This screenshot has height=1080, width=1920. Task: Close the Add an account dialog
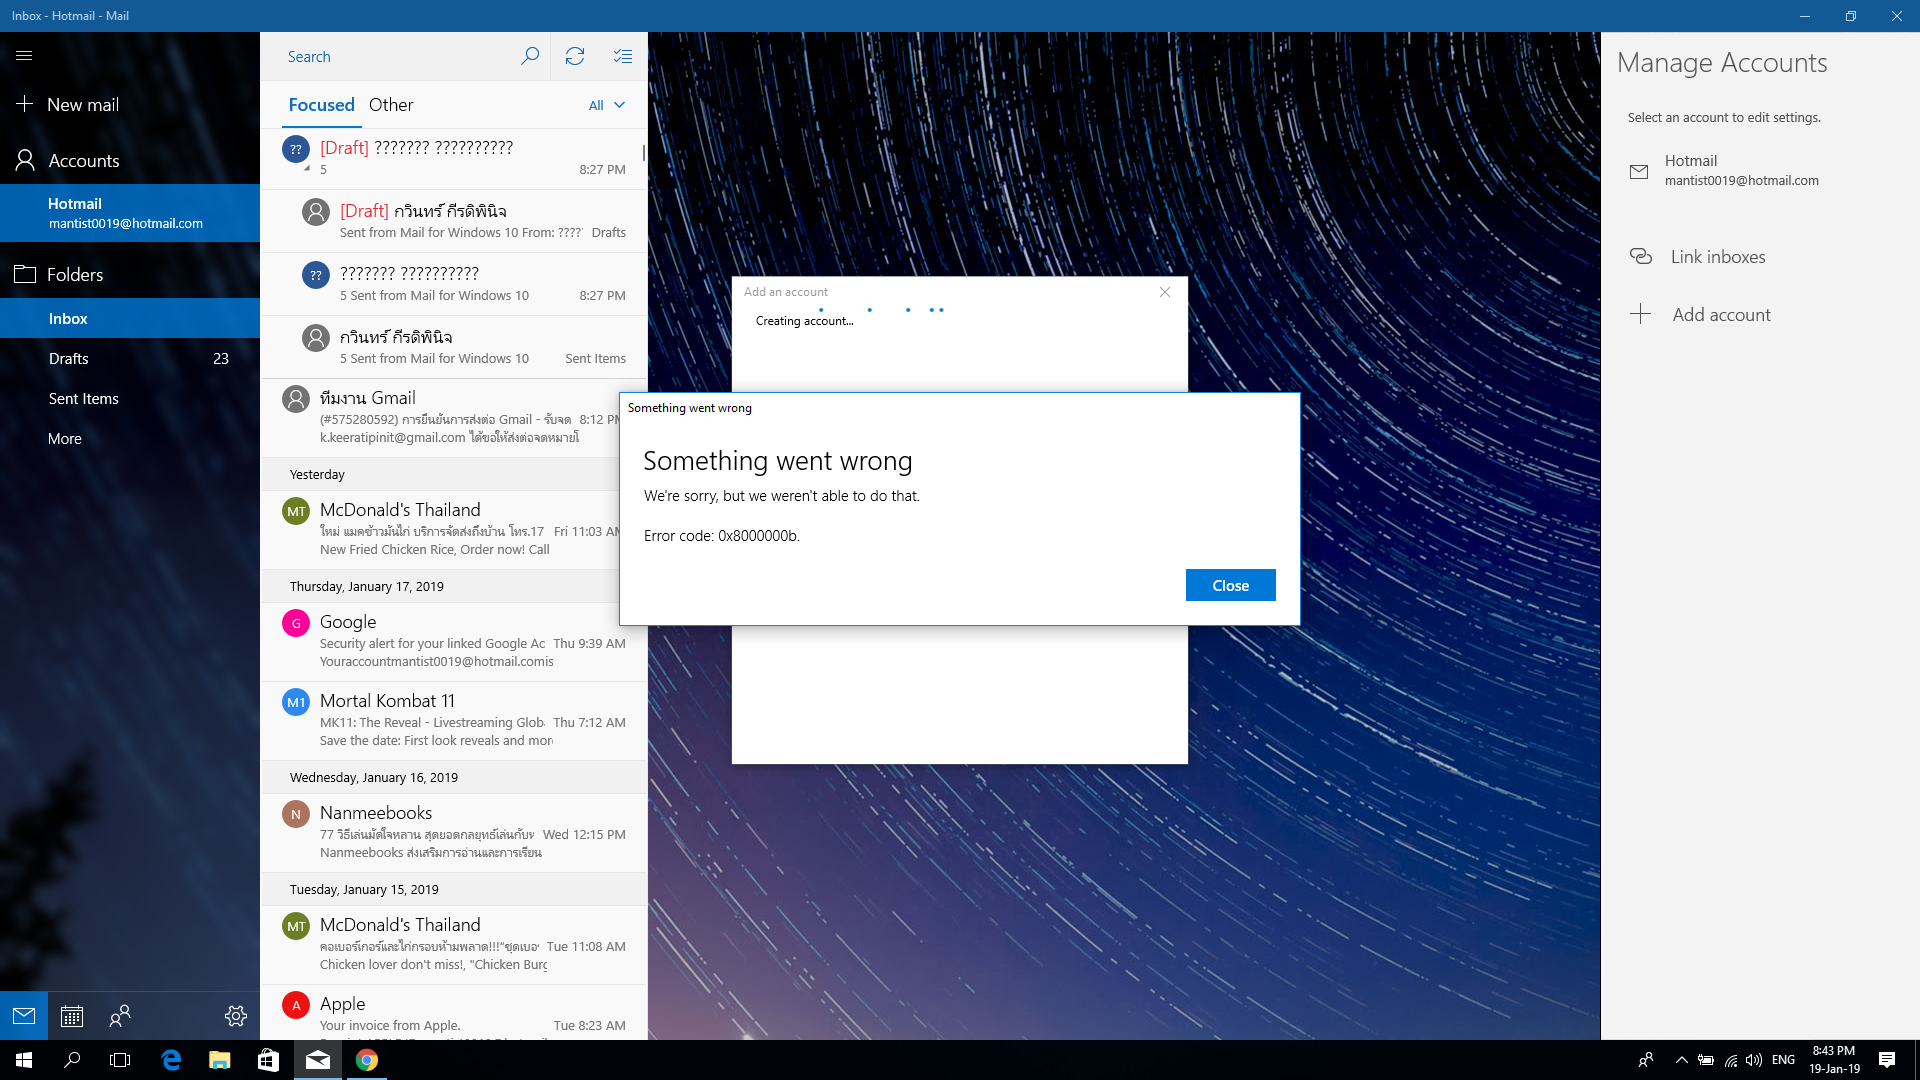(x=1165, y=292)
